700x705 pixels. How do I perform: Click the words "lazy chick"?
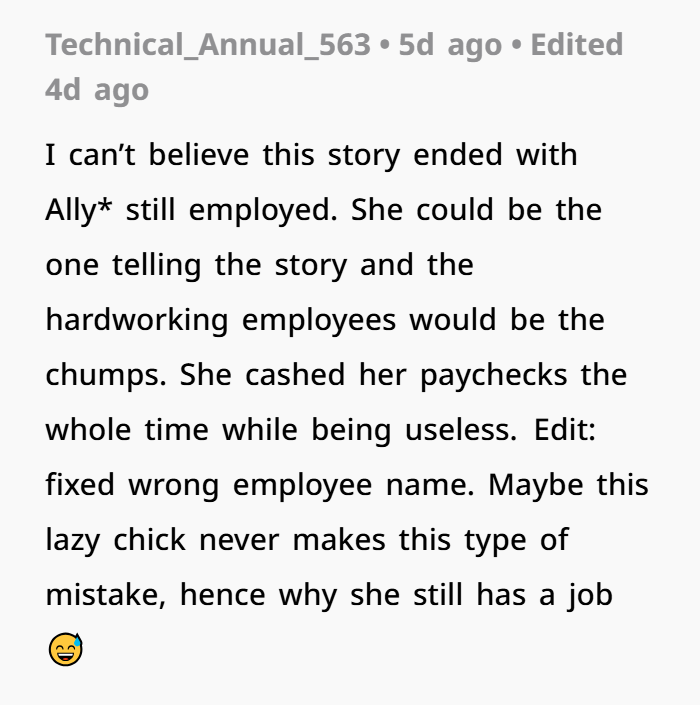(x=116, y=540)
